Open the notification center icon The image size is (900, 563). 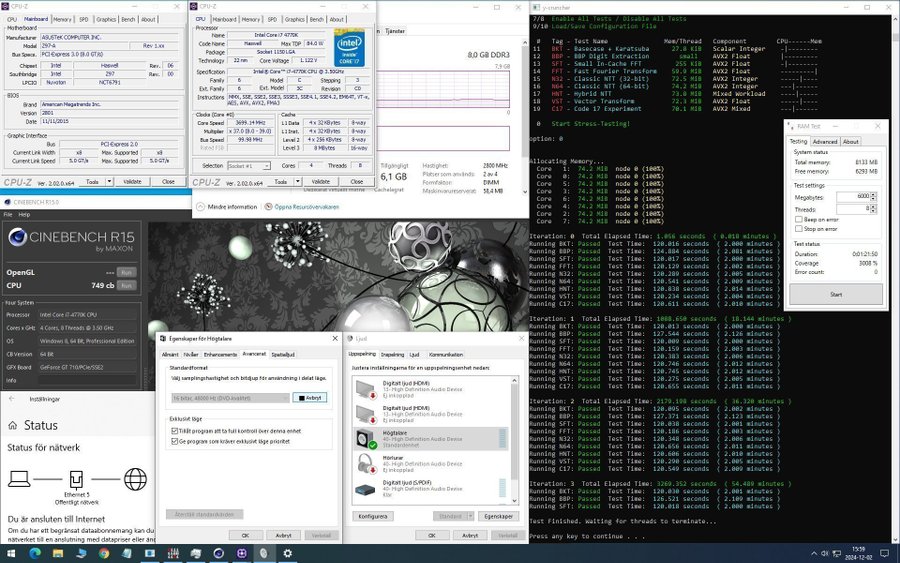885,554
